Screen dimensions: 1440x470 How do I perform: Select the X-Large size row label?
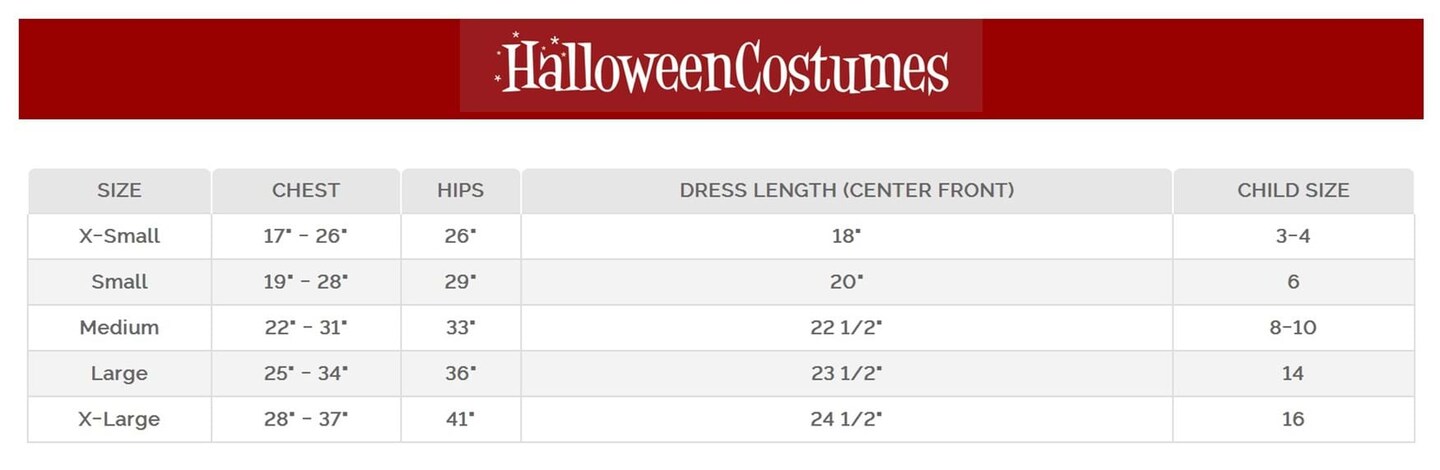[x=119, y=419]
